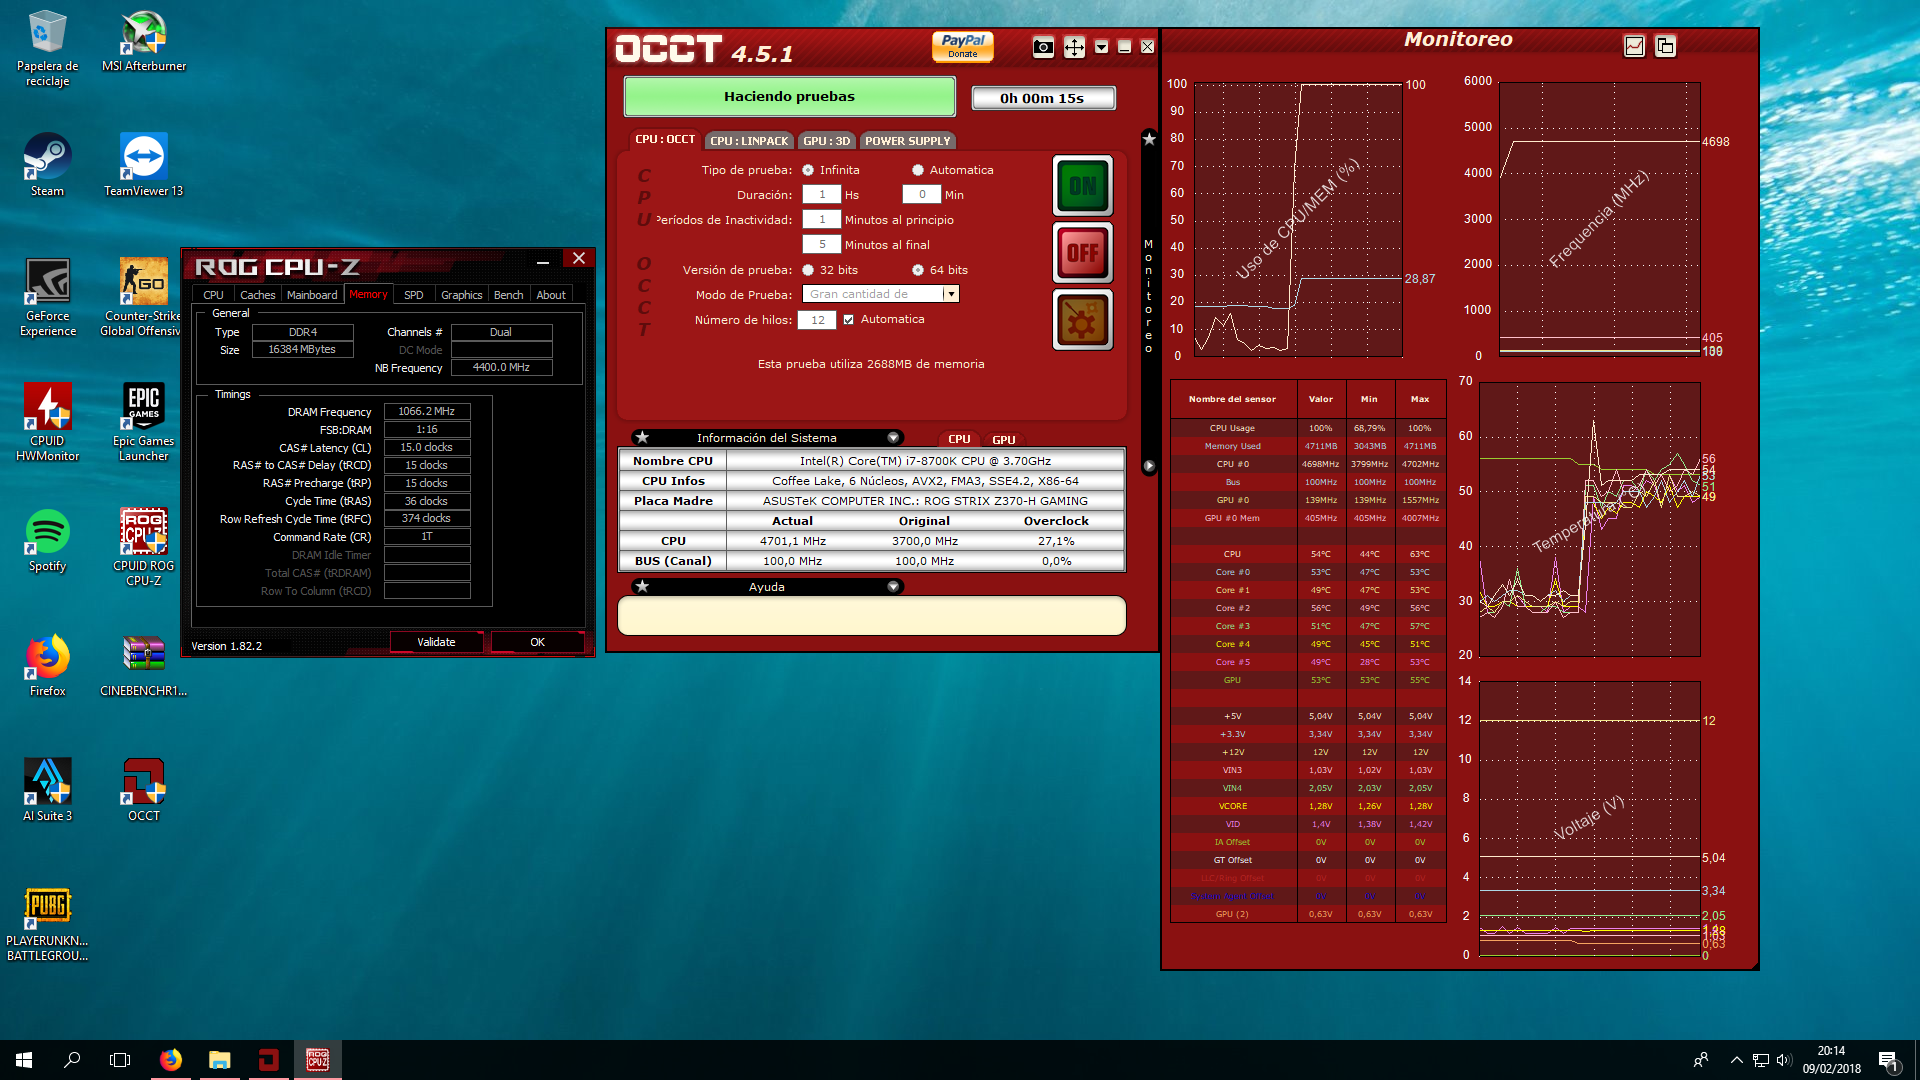Open About tab in CPU-Z
Viewport: 1920px width, 1080px height.
coord(551,295)
